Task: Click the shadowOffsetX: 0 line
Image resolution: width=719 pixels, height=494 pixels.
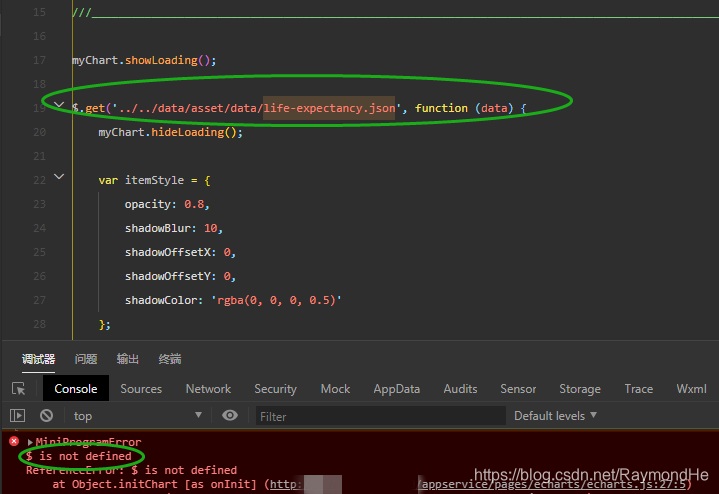Action: pyautogui.click(x=180, y=252)
